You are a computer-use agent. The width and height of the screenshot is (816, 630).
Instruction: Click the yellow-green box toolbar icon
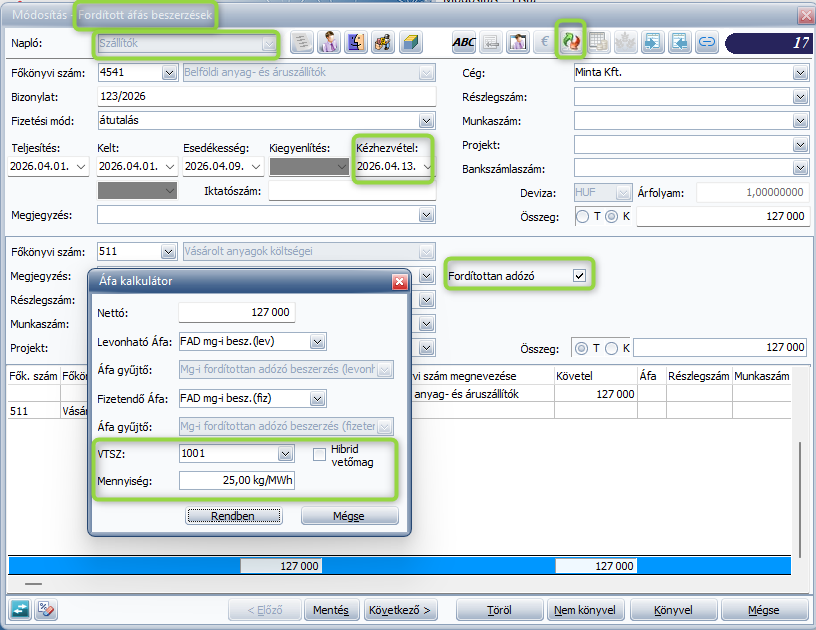pos(410,42)
